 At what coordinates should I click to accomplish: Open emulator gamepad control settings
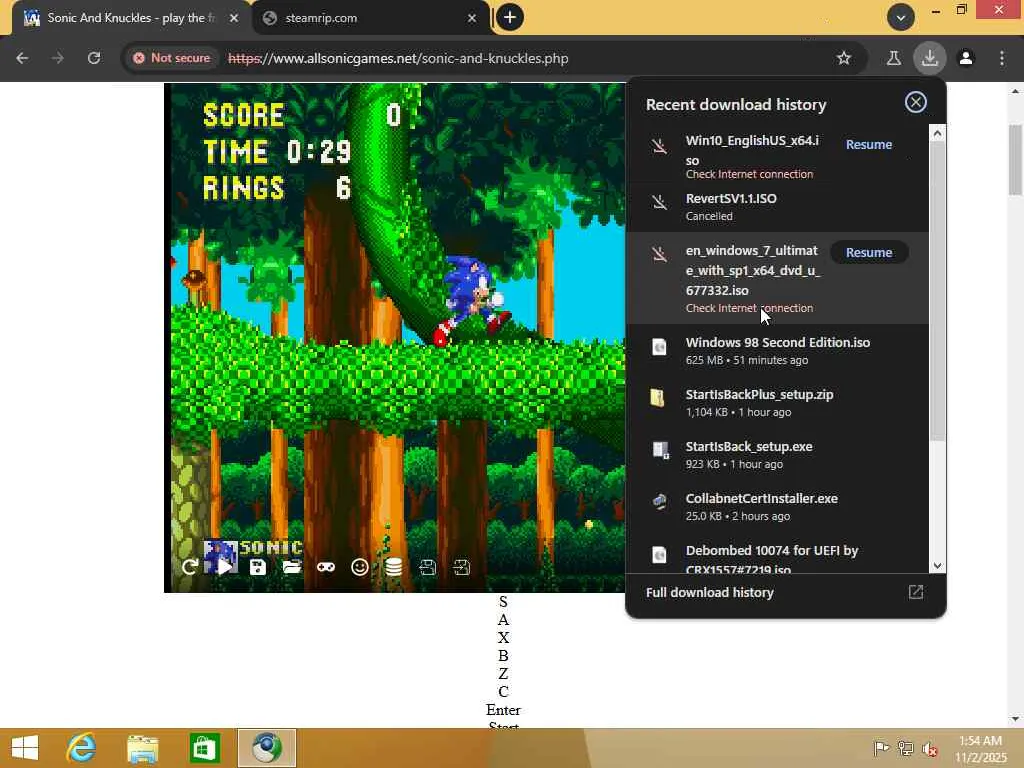tap(326, 567)
